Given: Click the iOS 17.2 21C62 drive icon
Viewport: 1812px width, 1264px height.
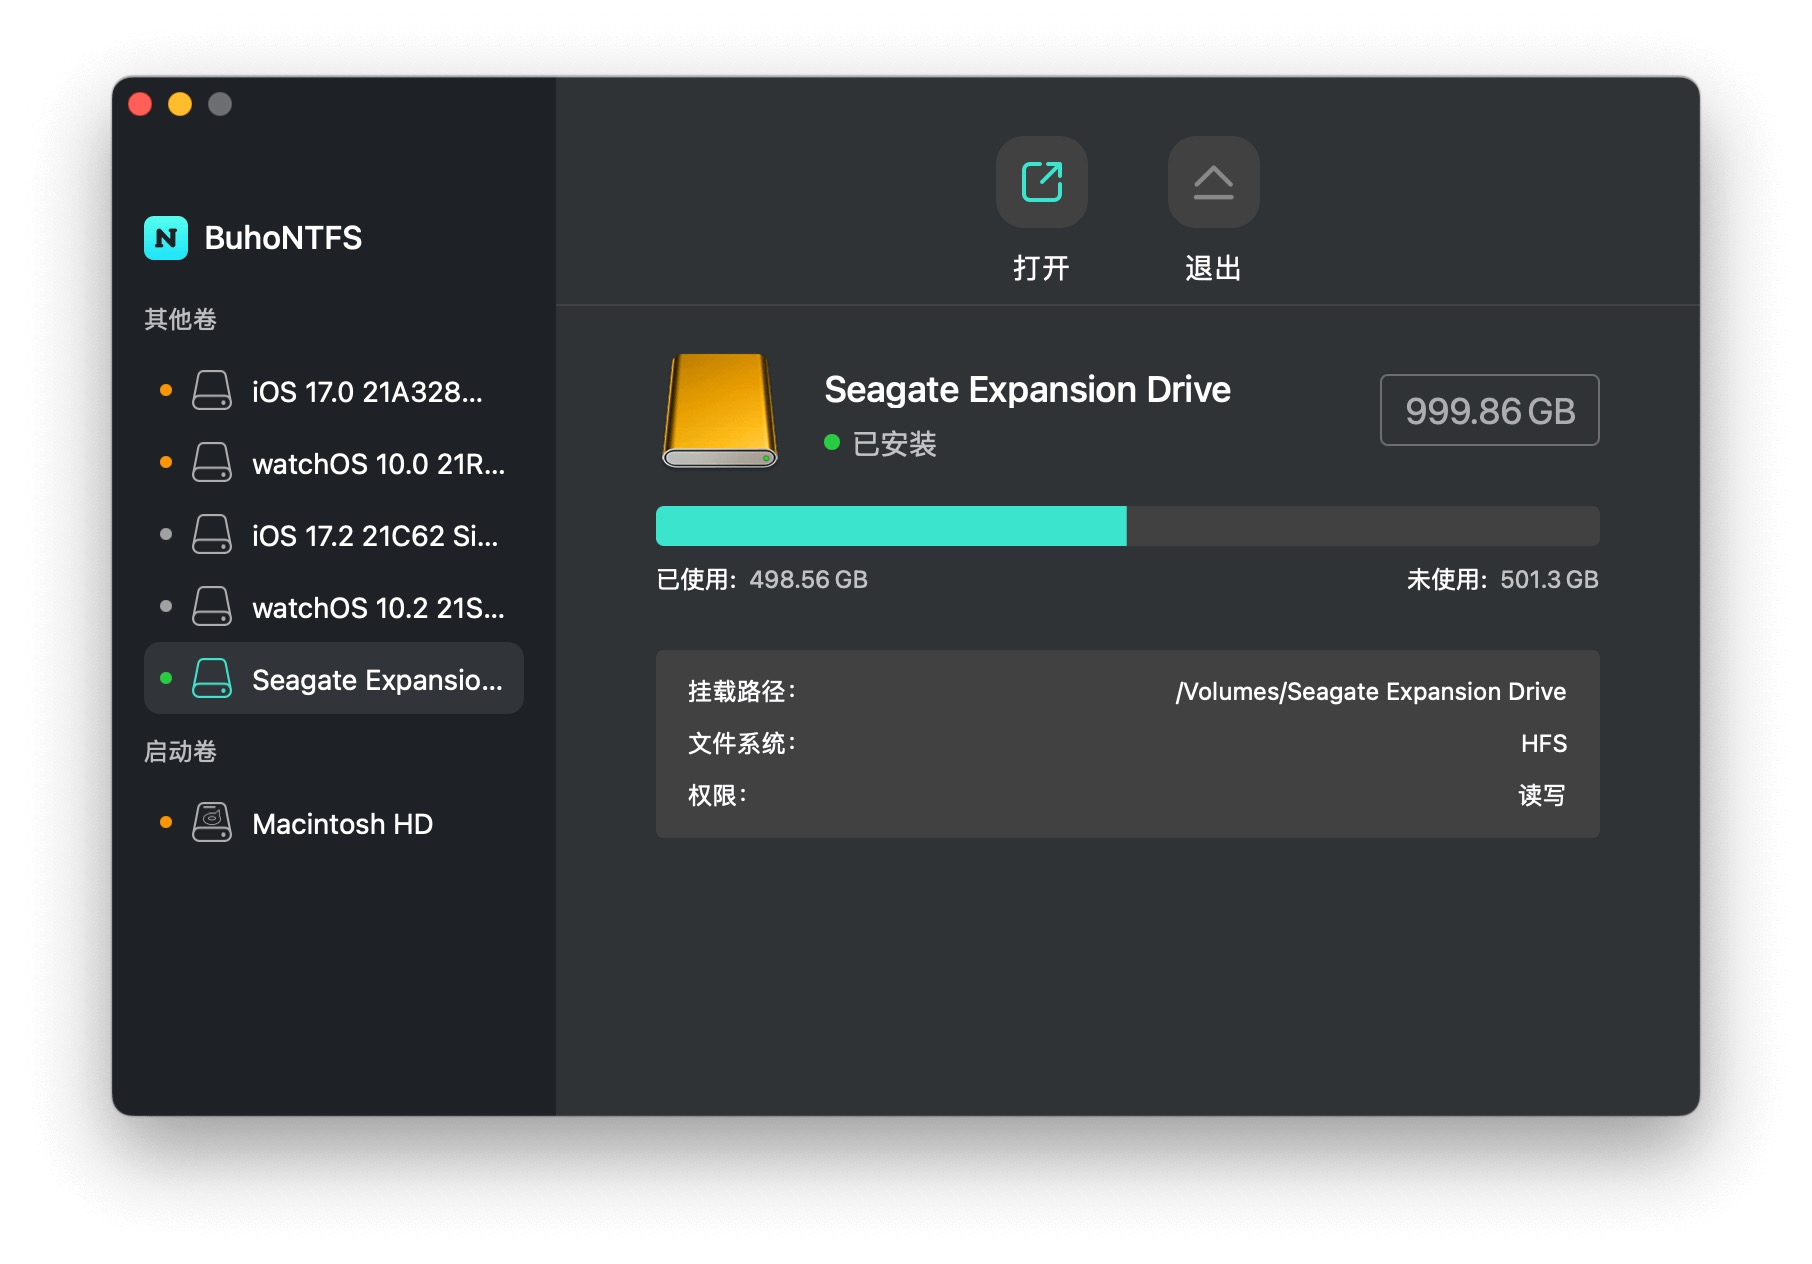Looking at the screenshot, I should [212, 535].
